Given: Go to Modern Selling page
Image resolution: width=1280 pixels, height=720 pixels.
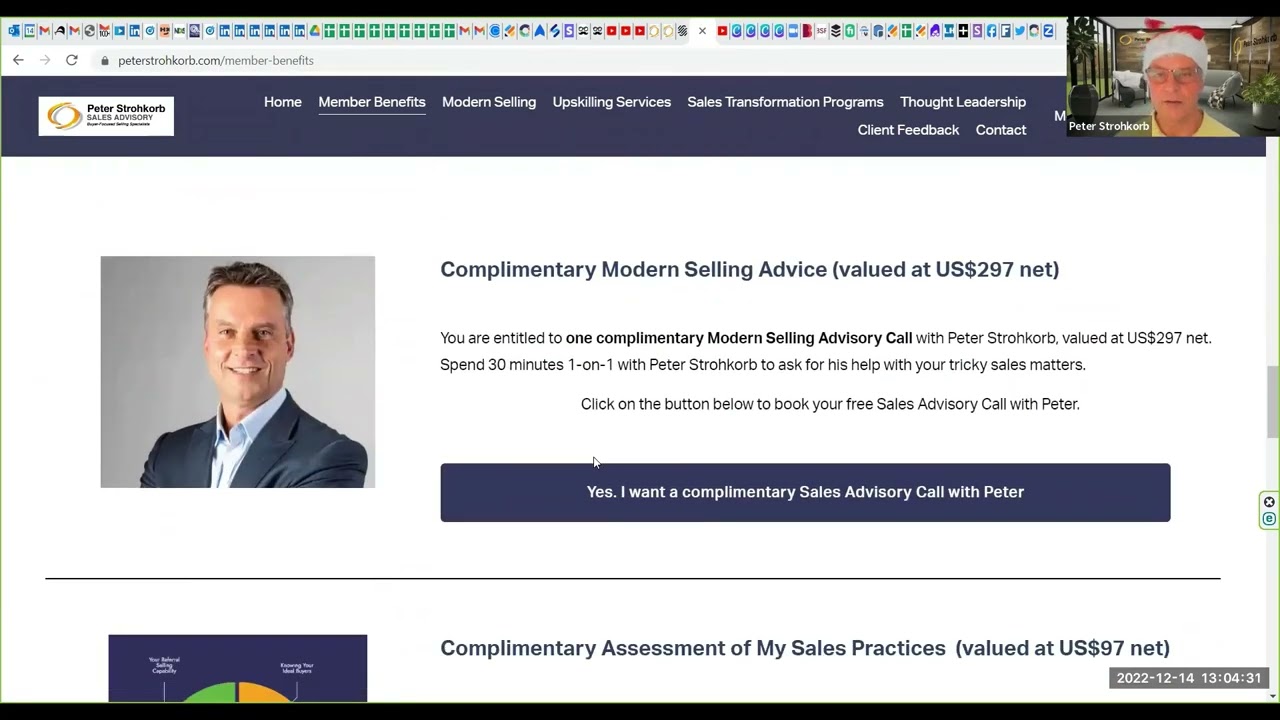Looking at the screenshot, I should pos(489,102).
